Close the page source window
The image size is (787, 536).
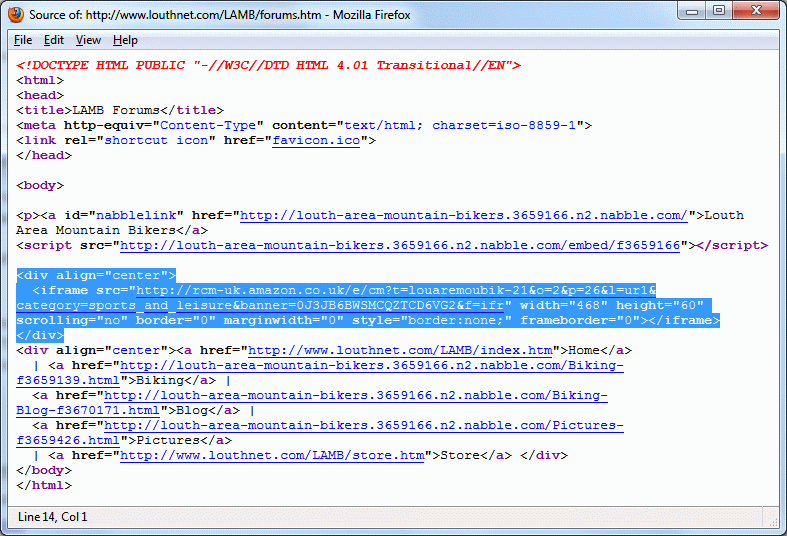tap(755, 11)
